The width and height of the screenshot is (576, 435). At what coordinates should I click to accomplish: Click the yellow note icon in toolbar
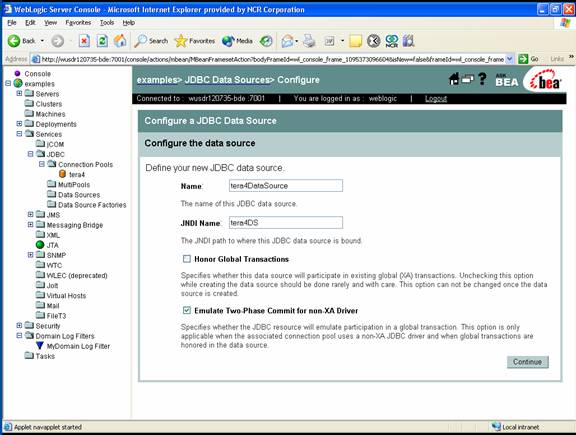pos(355,41)
